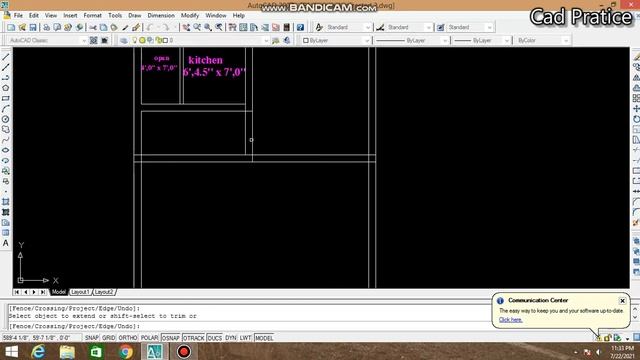Toggle DYN input in status bar
The image size is (640, 360).
tap(231, 338)
